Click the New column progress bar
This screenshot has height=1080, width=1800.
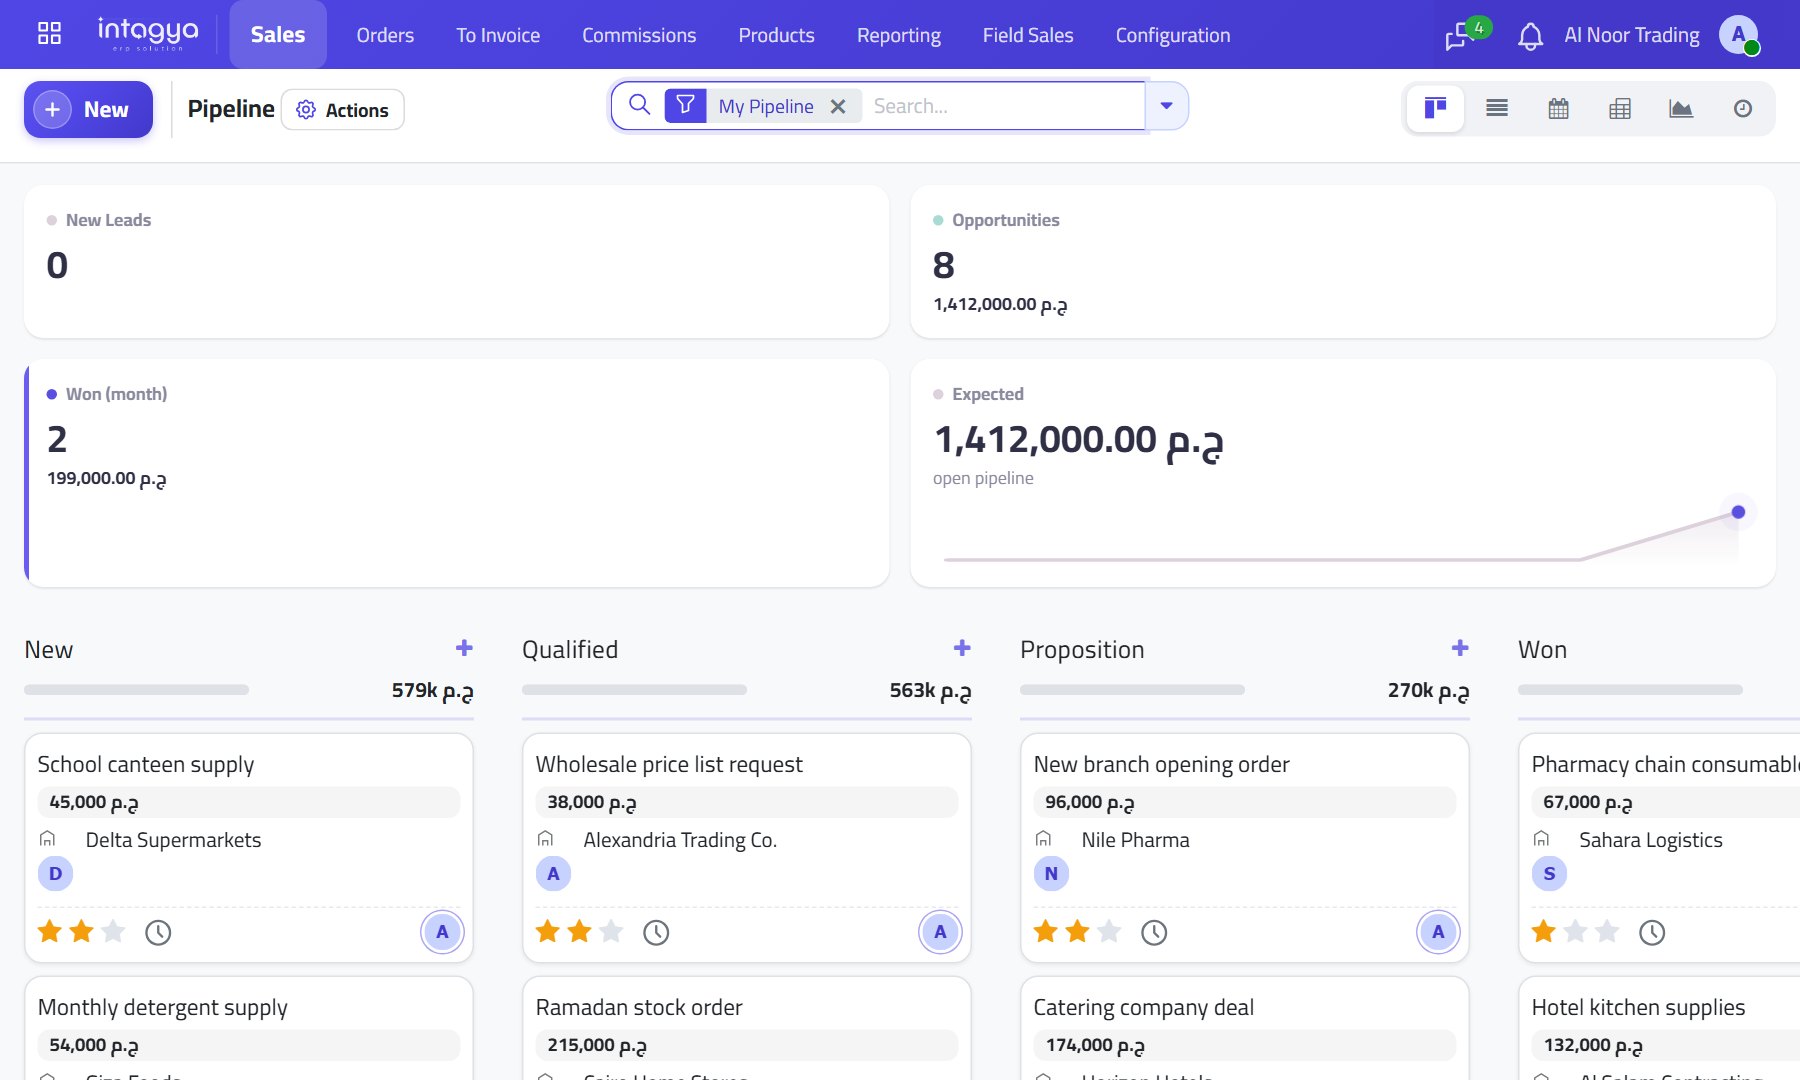136,690
